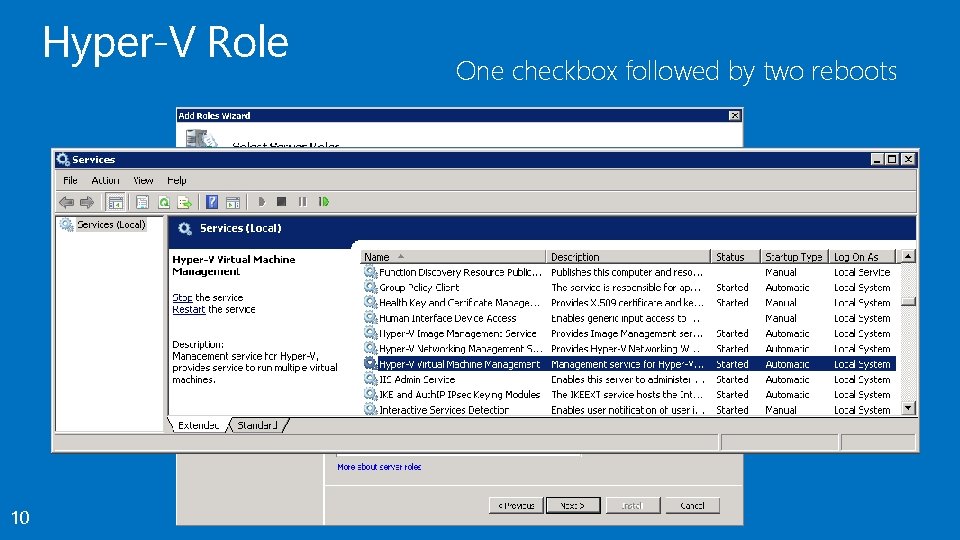
Task: Select Hyper-V Image Management Service name
Action: tap(457, 333)
